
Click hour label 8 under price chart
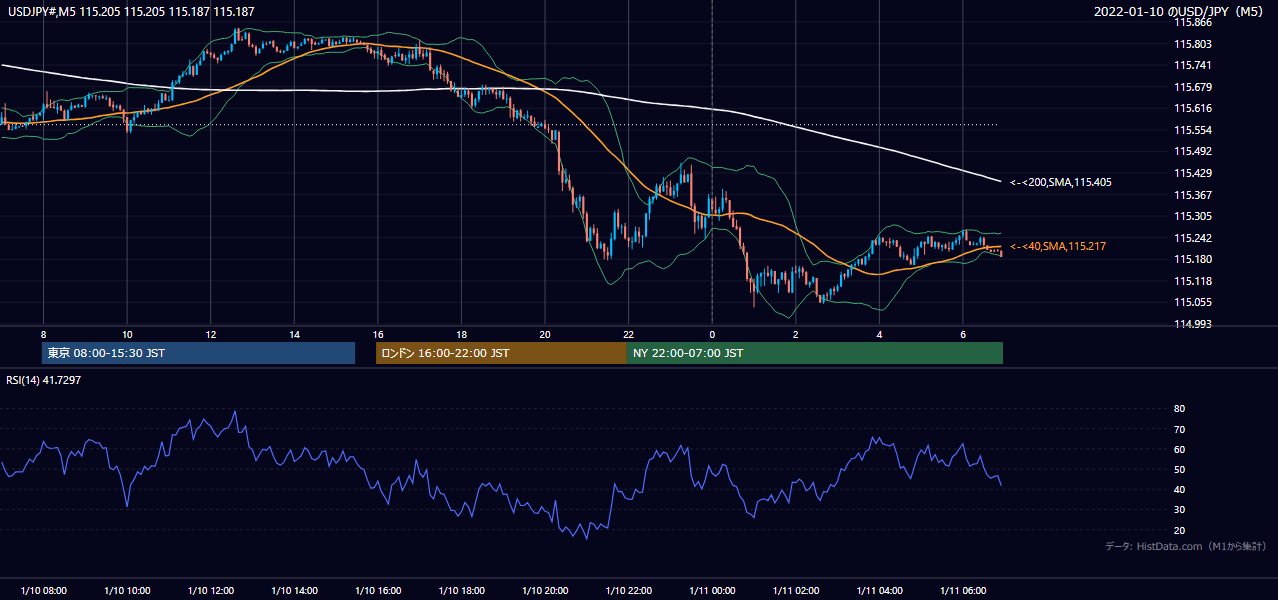click(x=43, y=334)
